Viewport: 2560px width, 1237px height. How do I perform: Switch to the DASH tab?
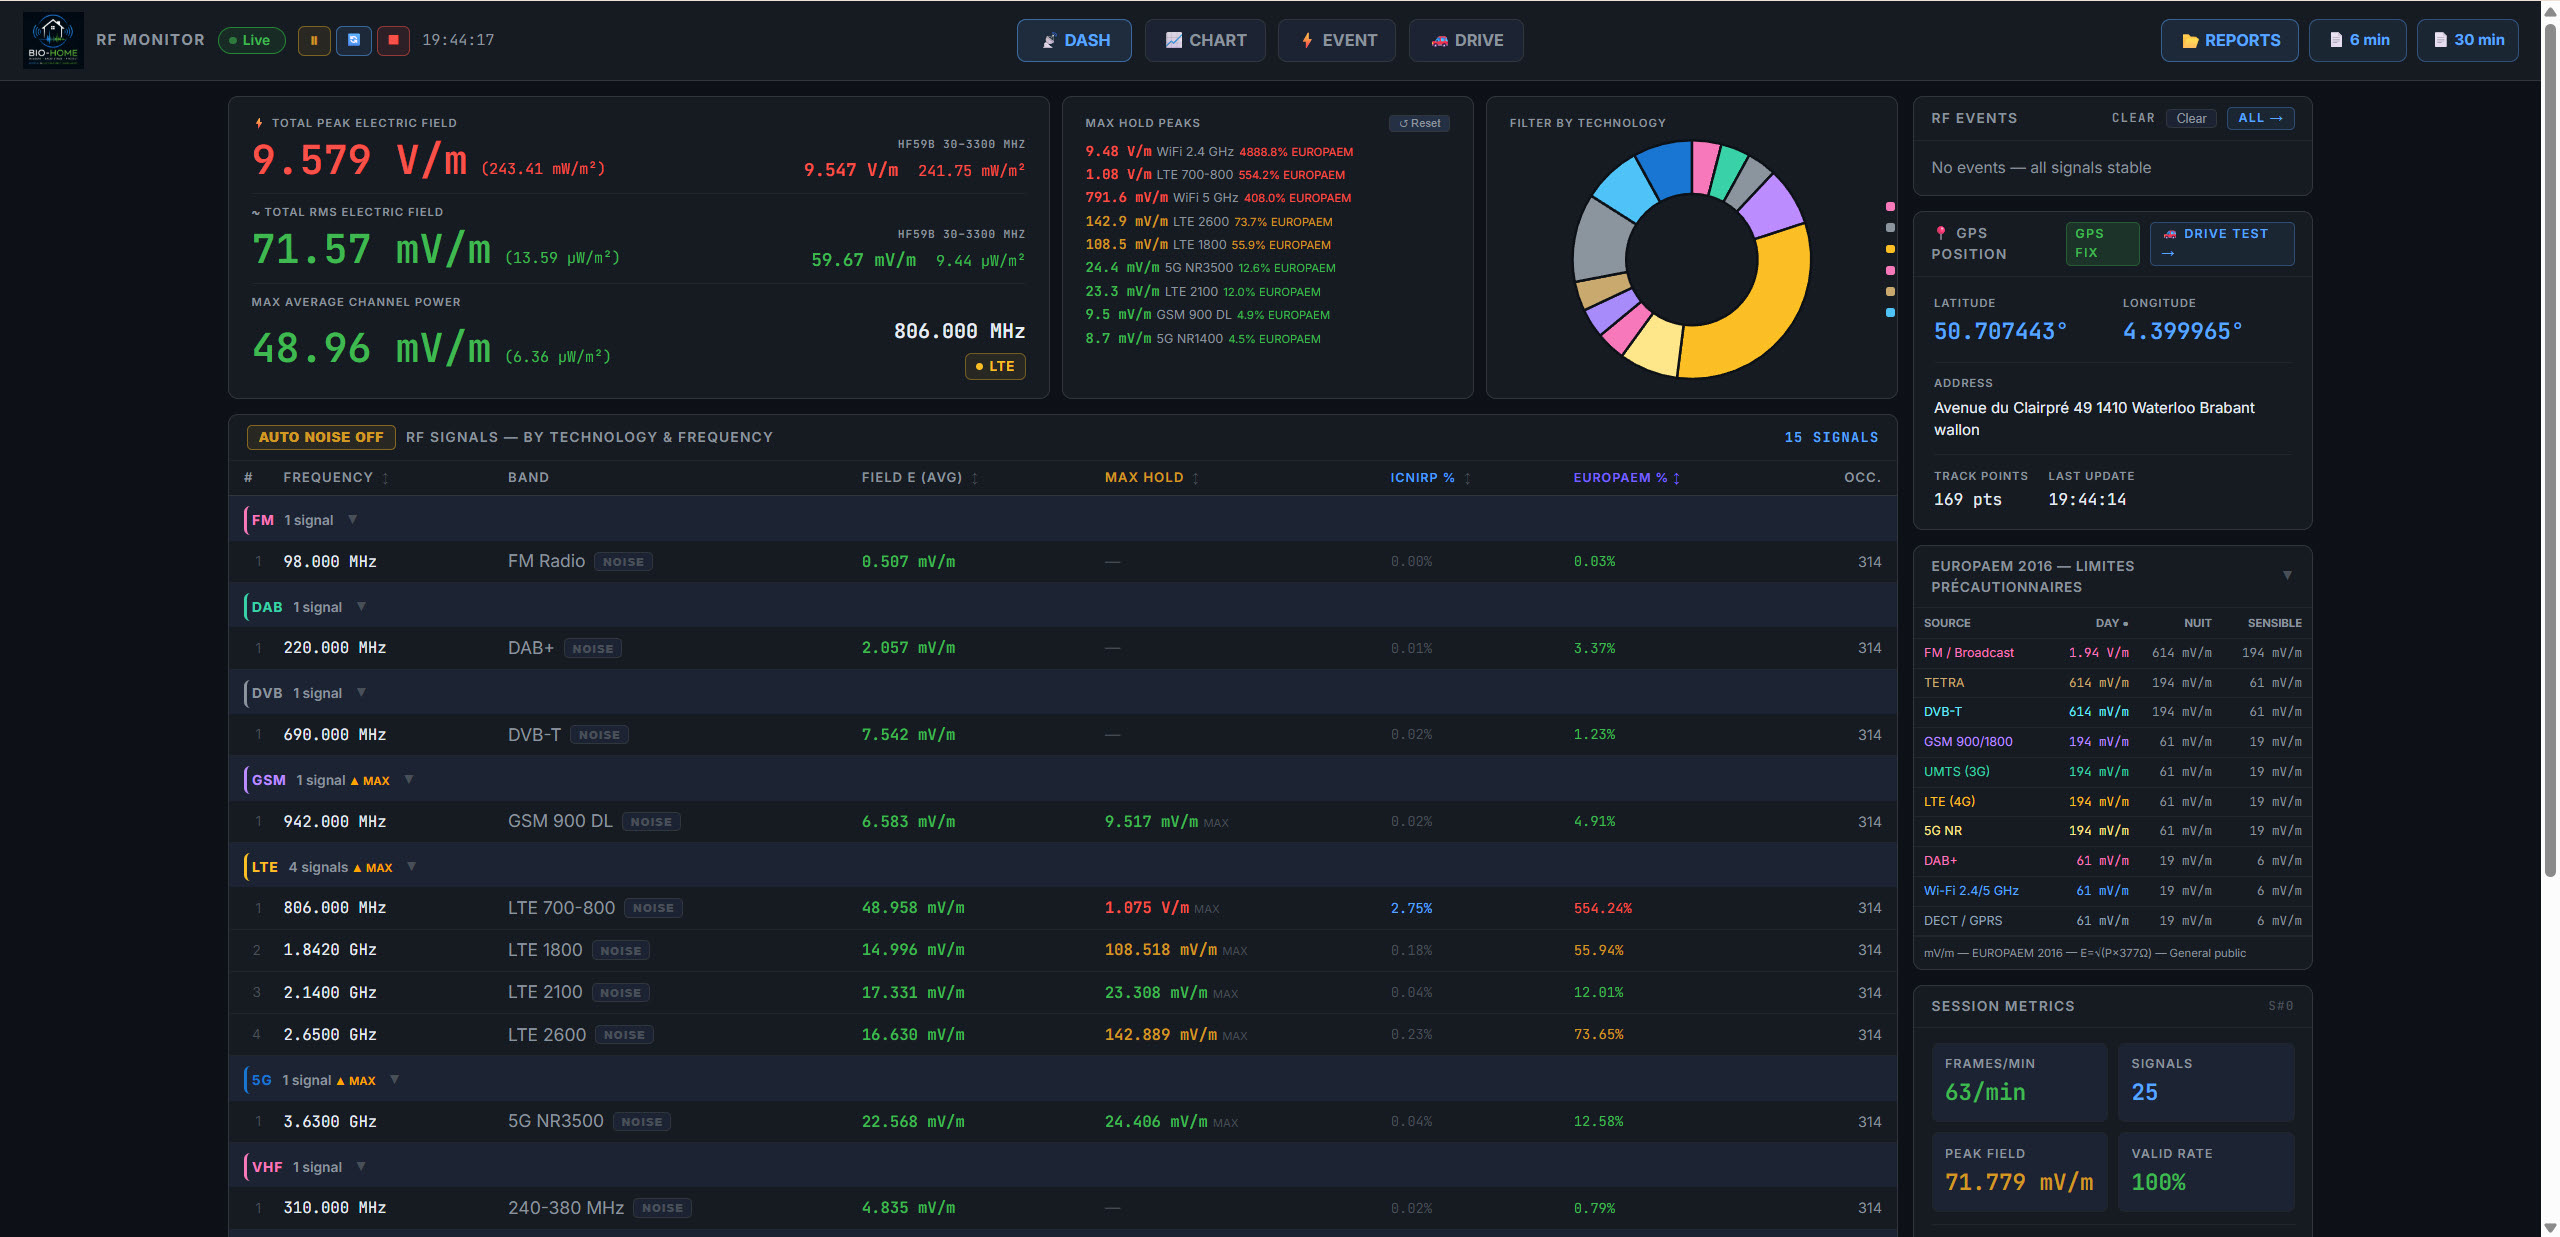(x=1074, y=40)
